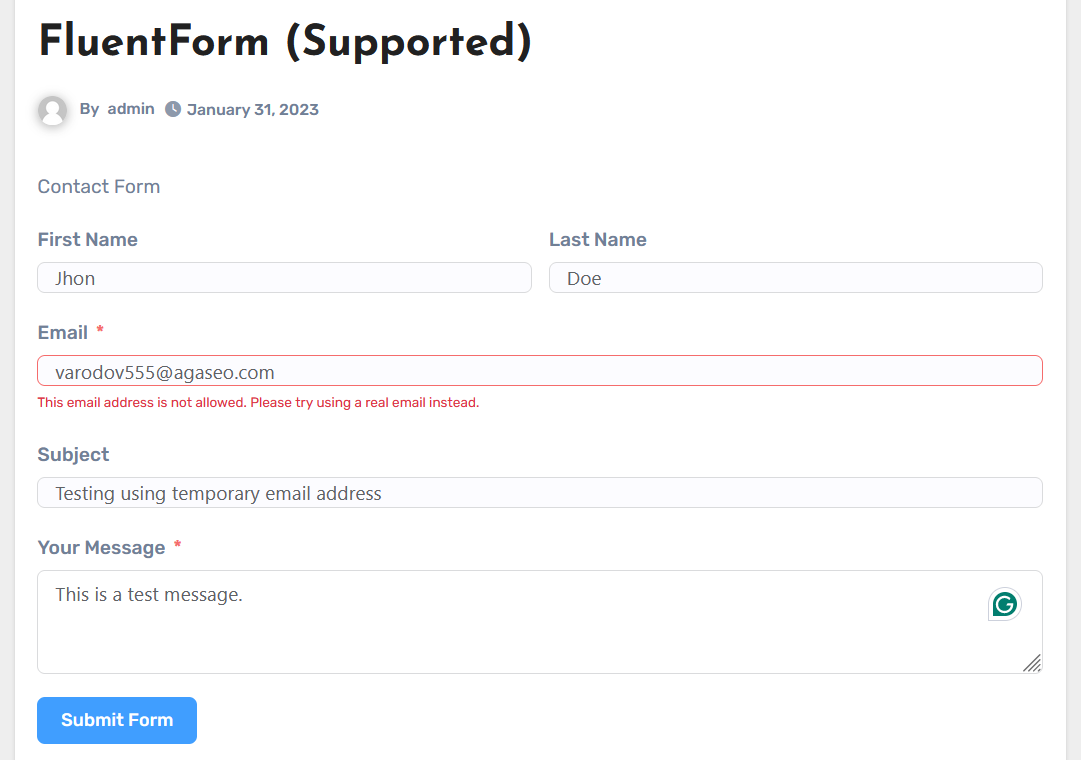Click the message textarea resize handle
This screenshot has height=760, width=1081.
click(x=1032, y=663)
